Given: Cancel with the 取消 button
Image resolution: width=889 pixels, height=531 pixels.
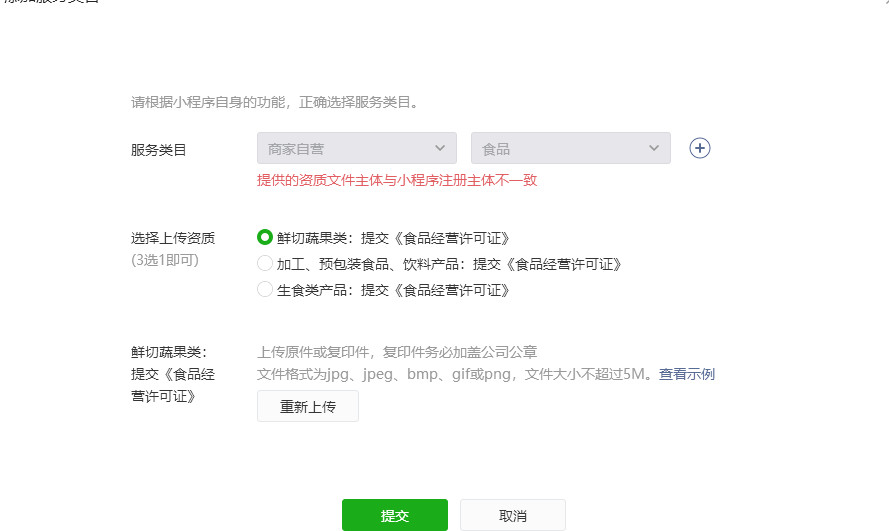Looking at the screenshot, I should point(513,515).
